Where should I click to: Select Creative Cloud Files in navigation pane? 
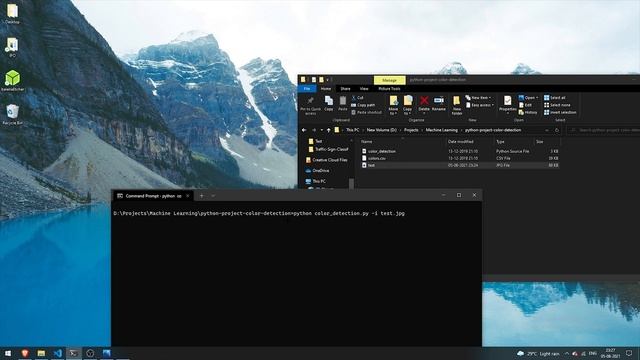[327, 160]
